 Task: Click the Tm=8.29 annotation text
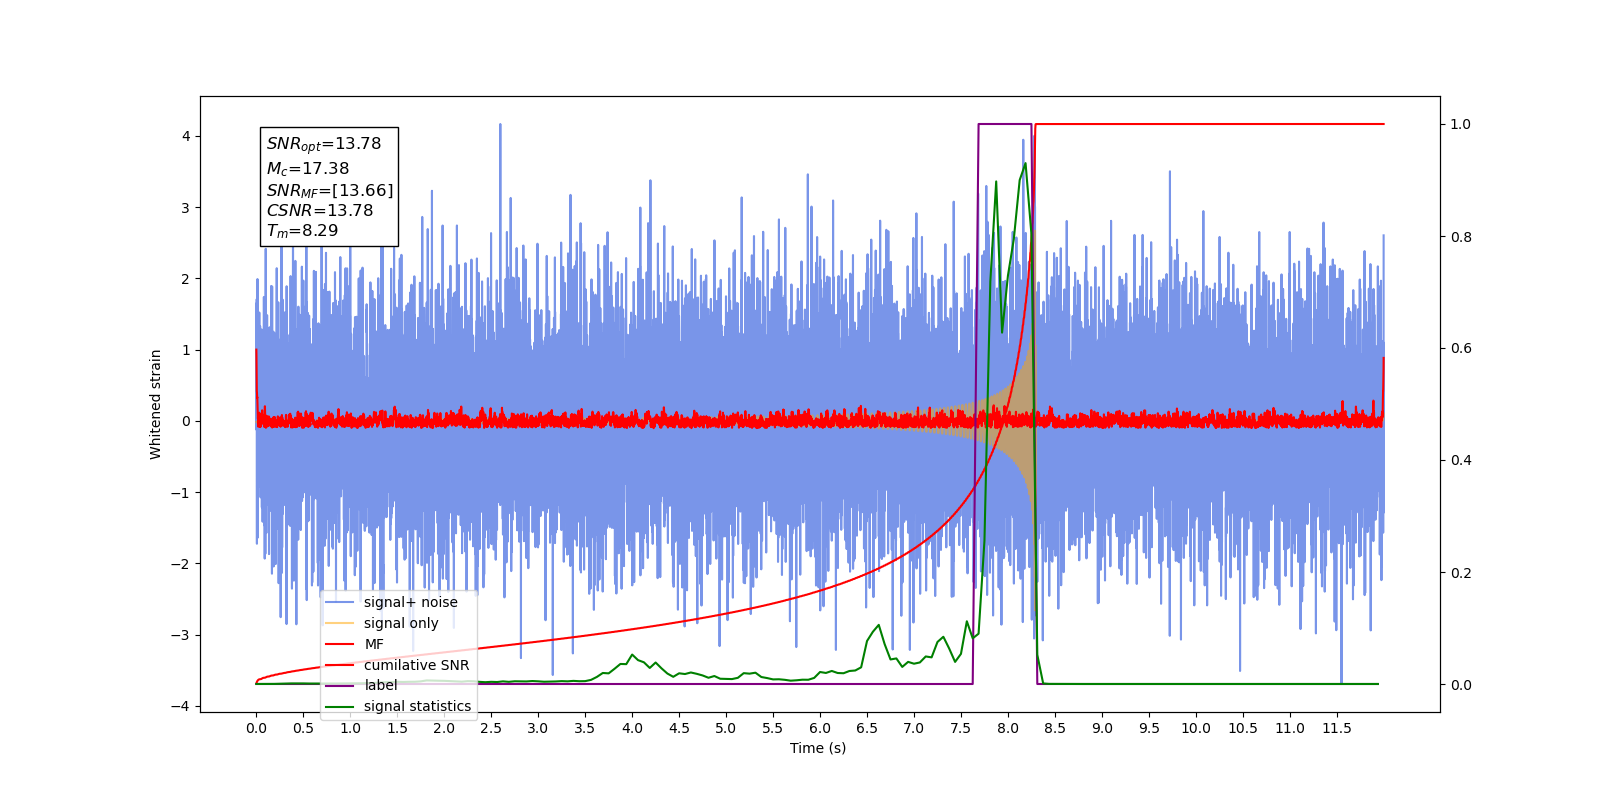click(x=302, y=231)
